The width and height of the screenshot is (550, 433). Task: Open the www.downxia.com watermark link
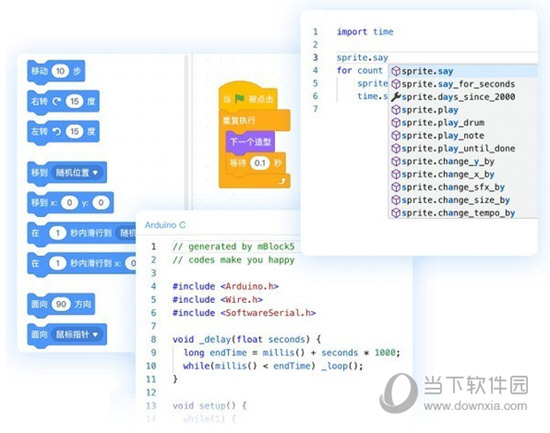[475, 406]
